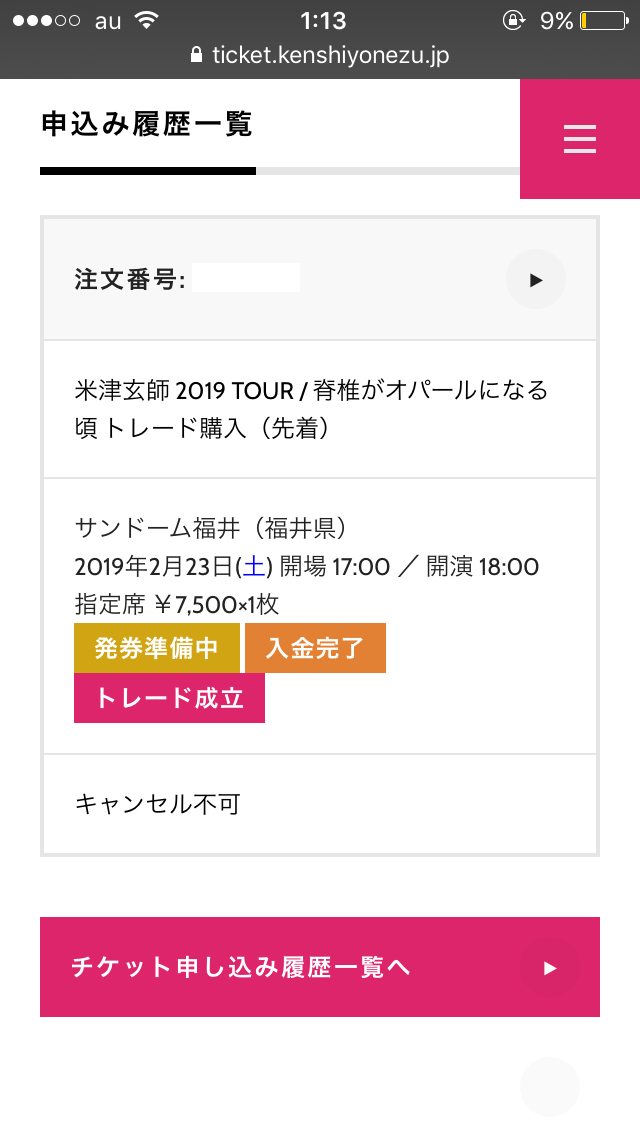Tap the battery indicator icon

tap(599, 21)
